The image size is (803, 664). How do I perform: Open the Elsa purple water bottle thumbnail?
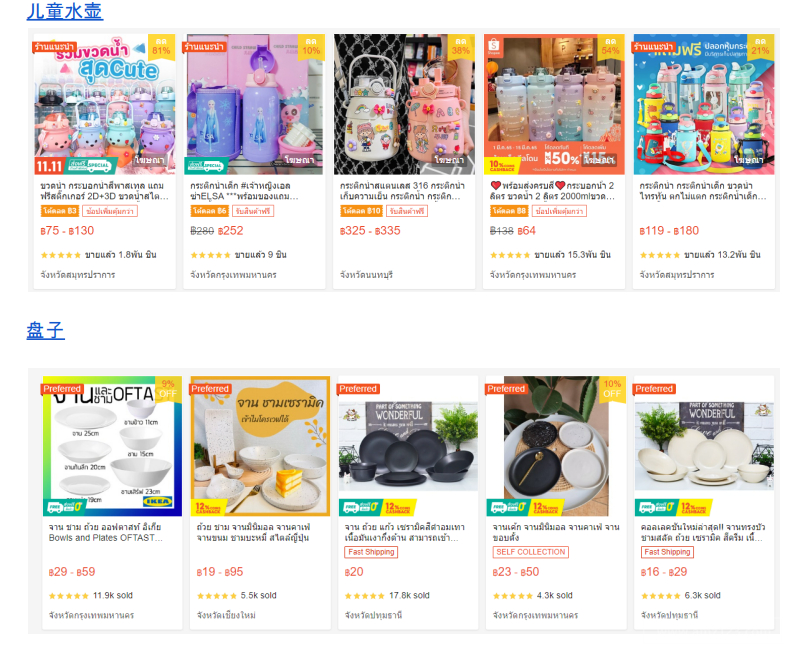(254, 104)
